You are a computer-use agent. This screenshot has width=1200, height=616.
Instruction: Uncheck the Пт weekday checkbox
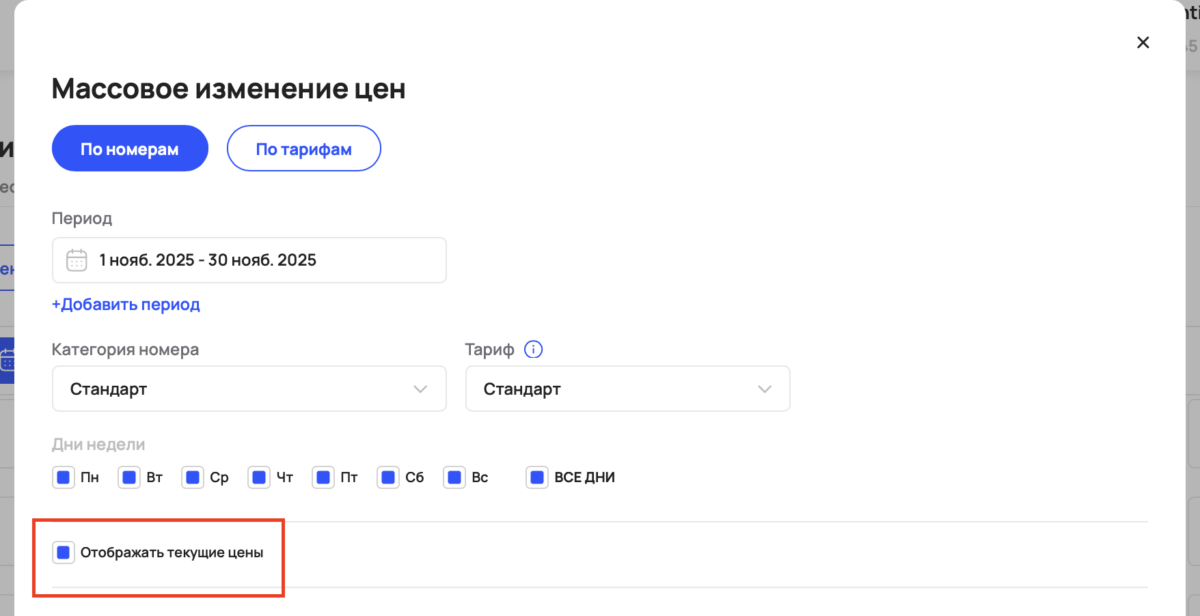point(323,477)
